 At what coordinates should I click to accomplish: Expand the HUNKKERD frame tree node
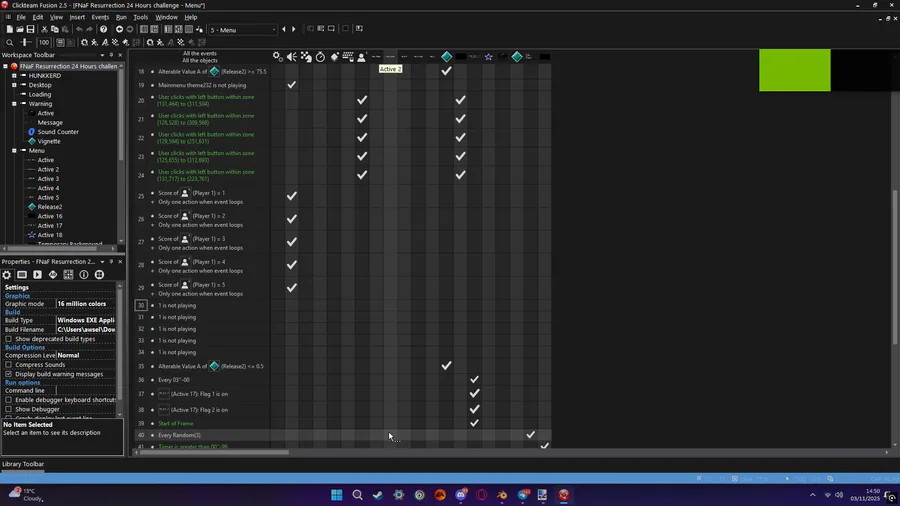pos(14,76)
